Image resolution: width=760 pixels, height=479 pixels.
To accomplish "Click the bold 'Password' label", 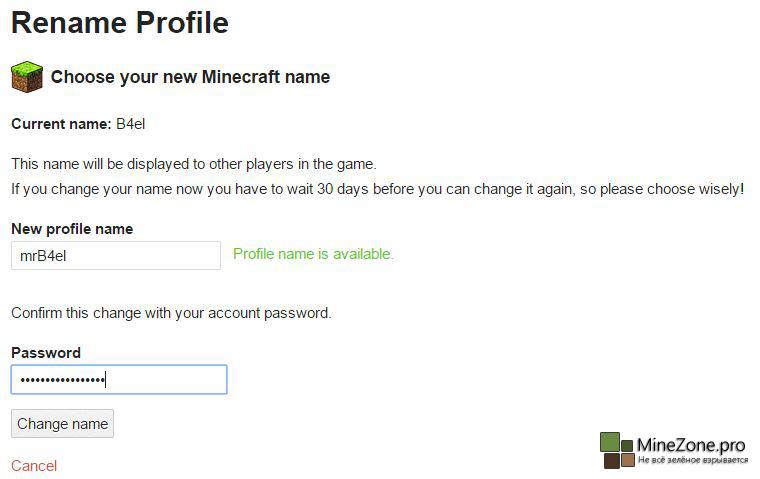I will tap(46, 353).
